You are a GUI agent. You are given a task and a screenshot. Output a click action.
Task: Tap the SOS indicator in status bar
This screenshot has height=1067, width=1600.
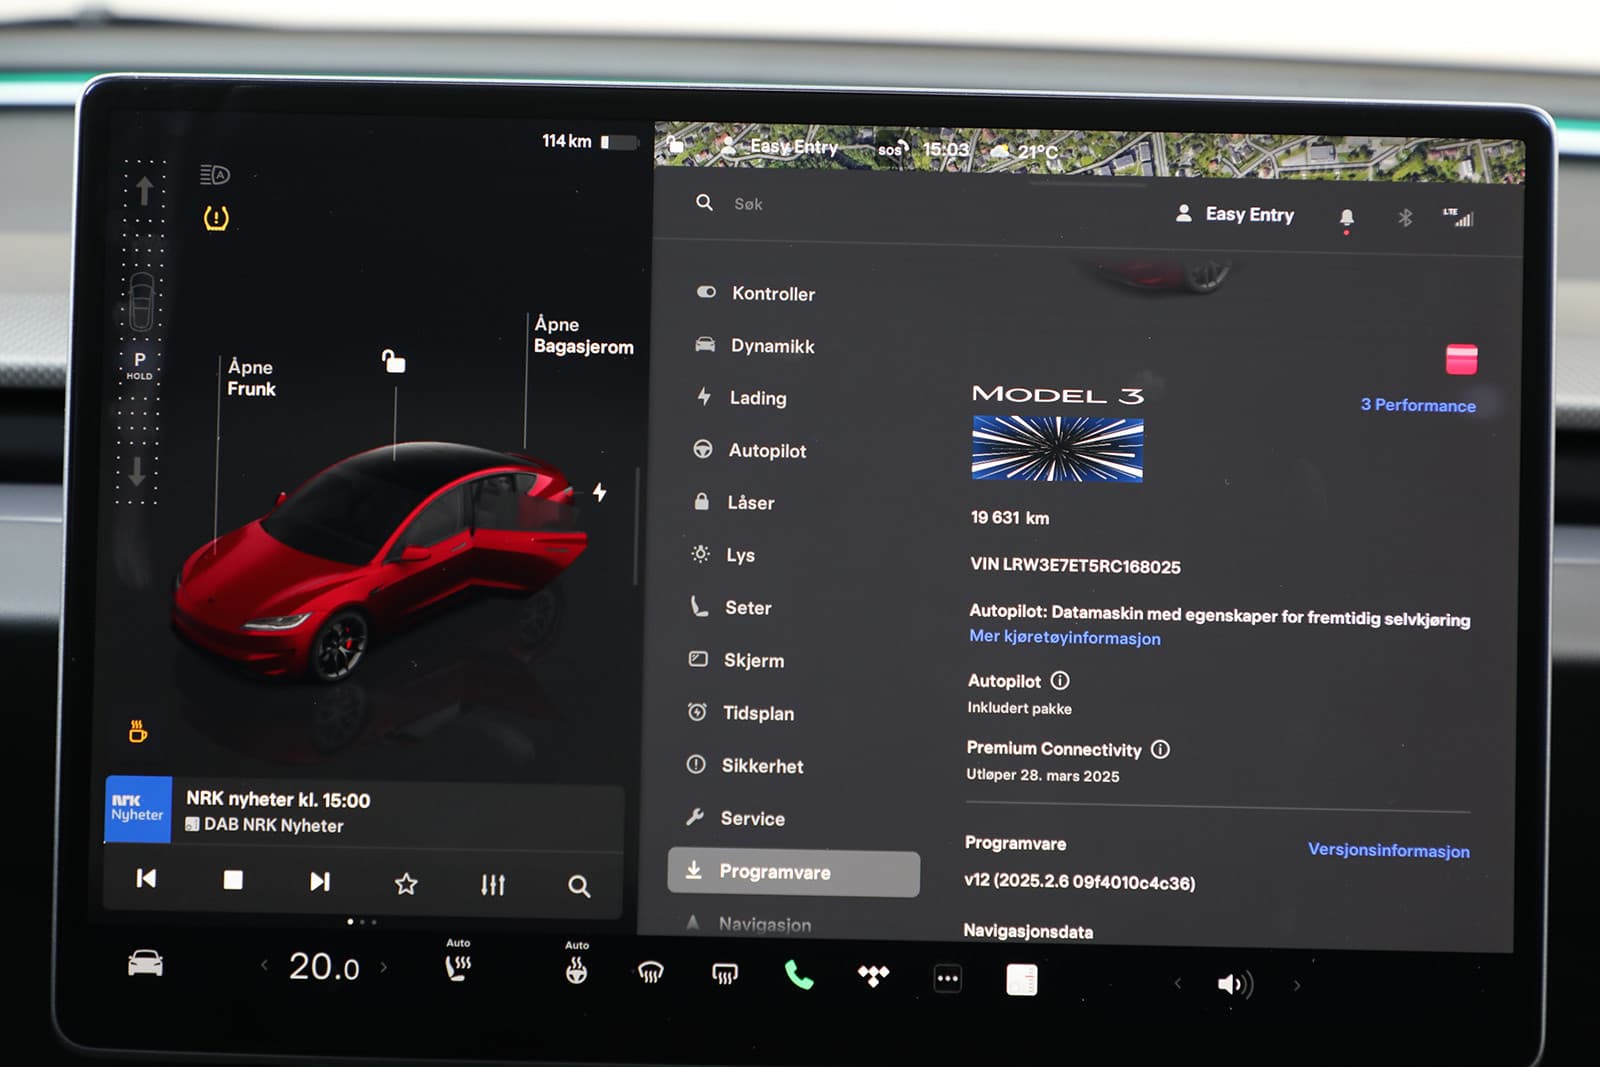click(892, 149)
